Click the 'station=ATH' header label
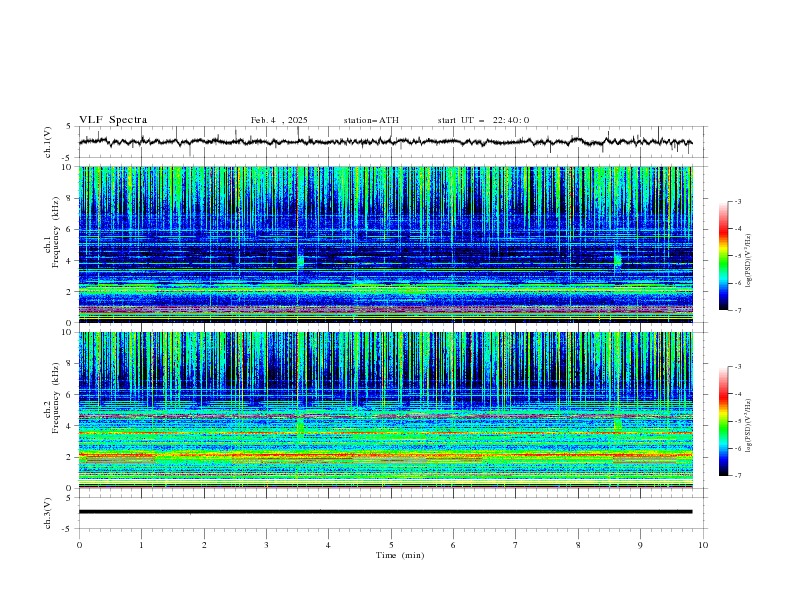 pos(371,120)
